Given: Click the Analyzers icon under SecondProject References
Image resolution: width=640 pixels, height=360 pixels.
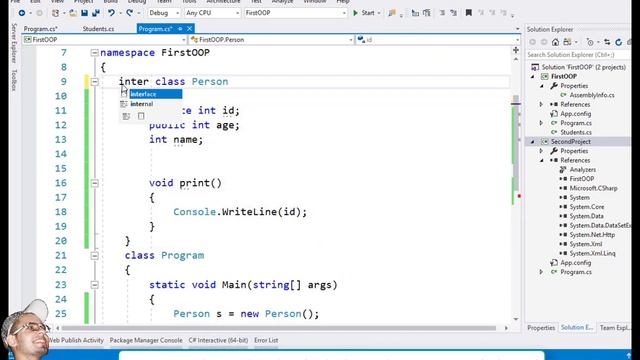Looking at the screenshot, I should click(563, 169).
